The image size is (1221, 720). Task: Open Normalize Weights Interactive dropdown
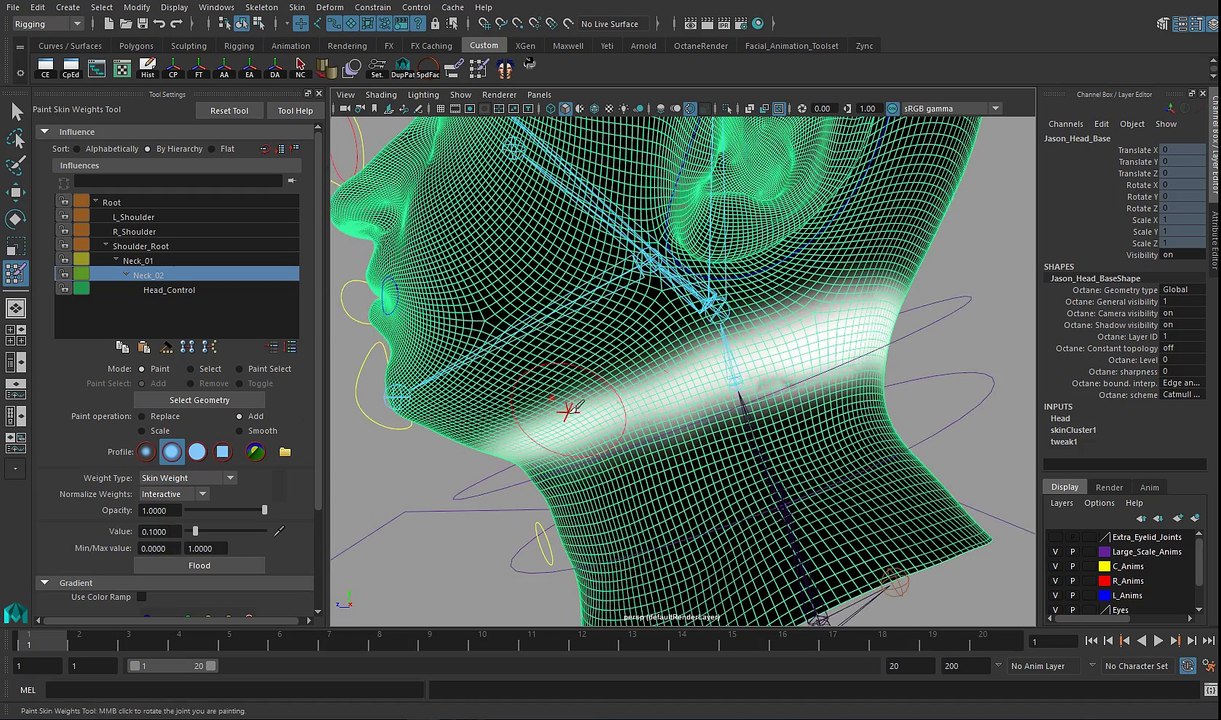(x=173, y=494)
